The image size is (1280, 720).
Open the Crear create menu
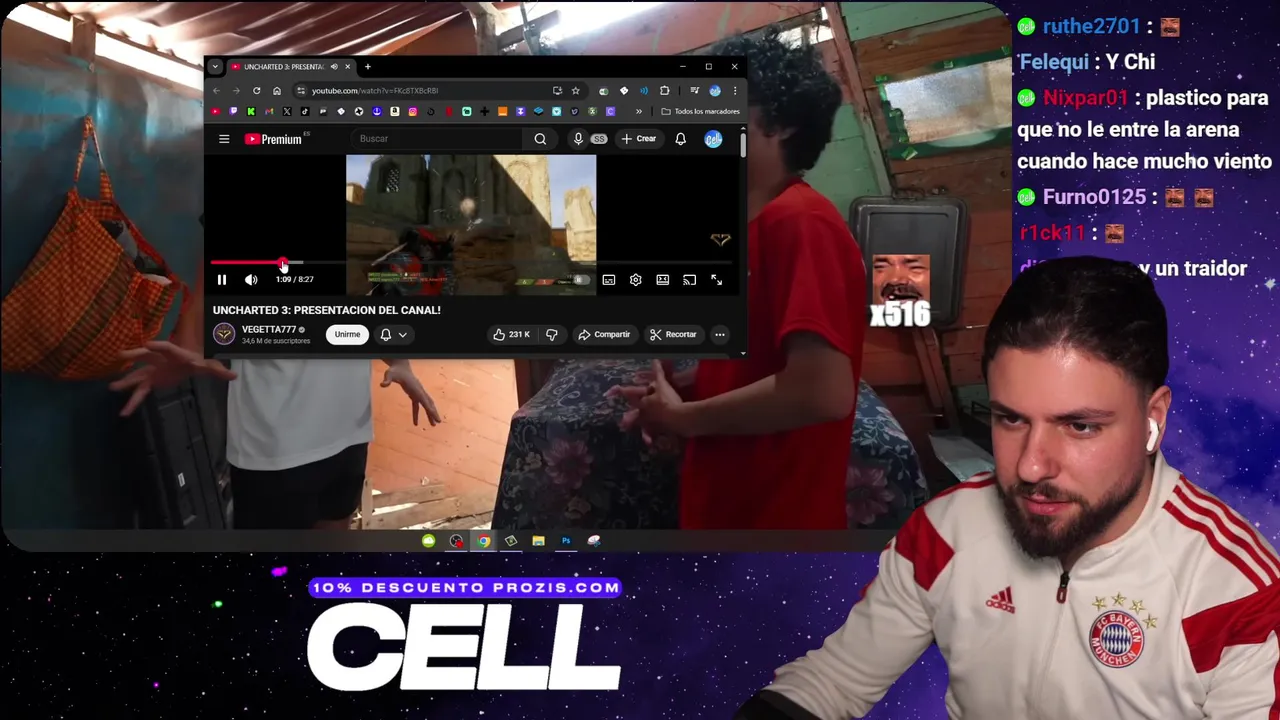pyautogui.click(x=639, y=139)
